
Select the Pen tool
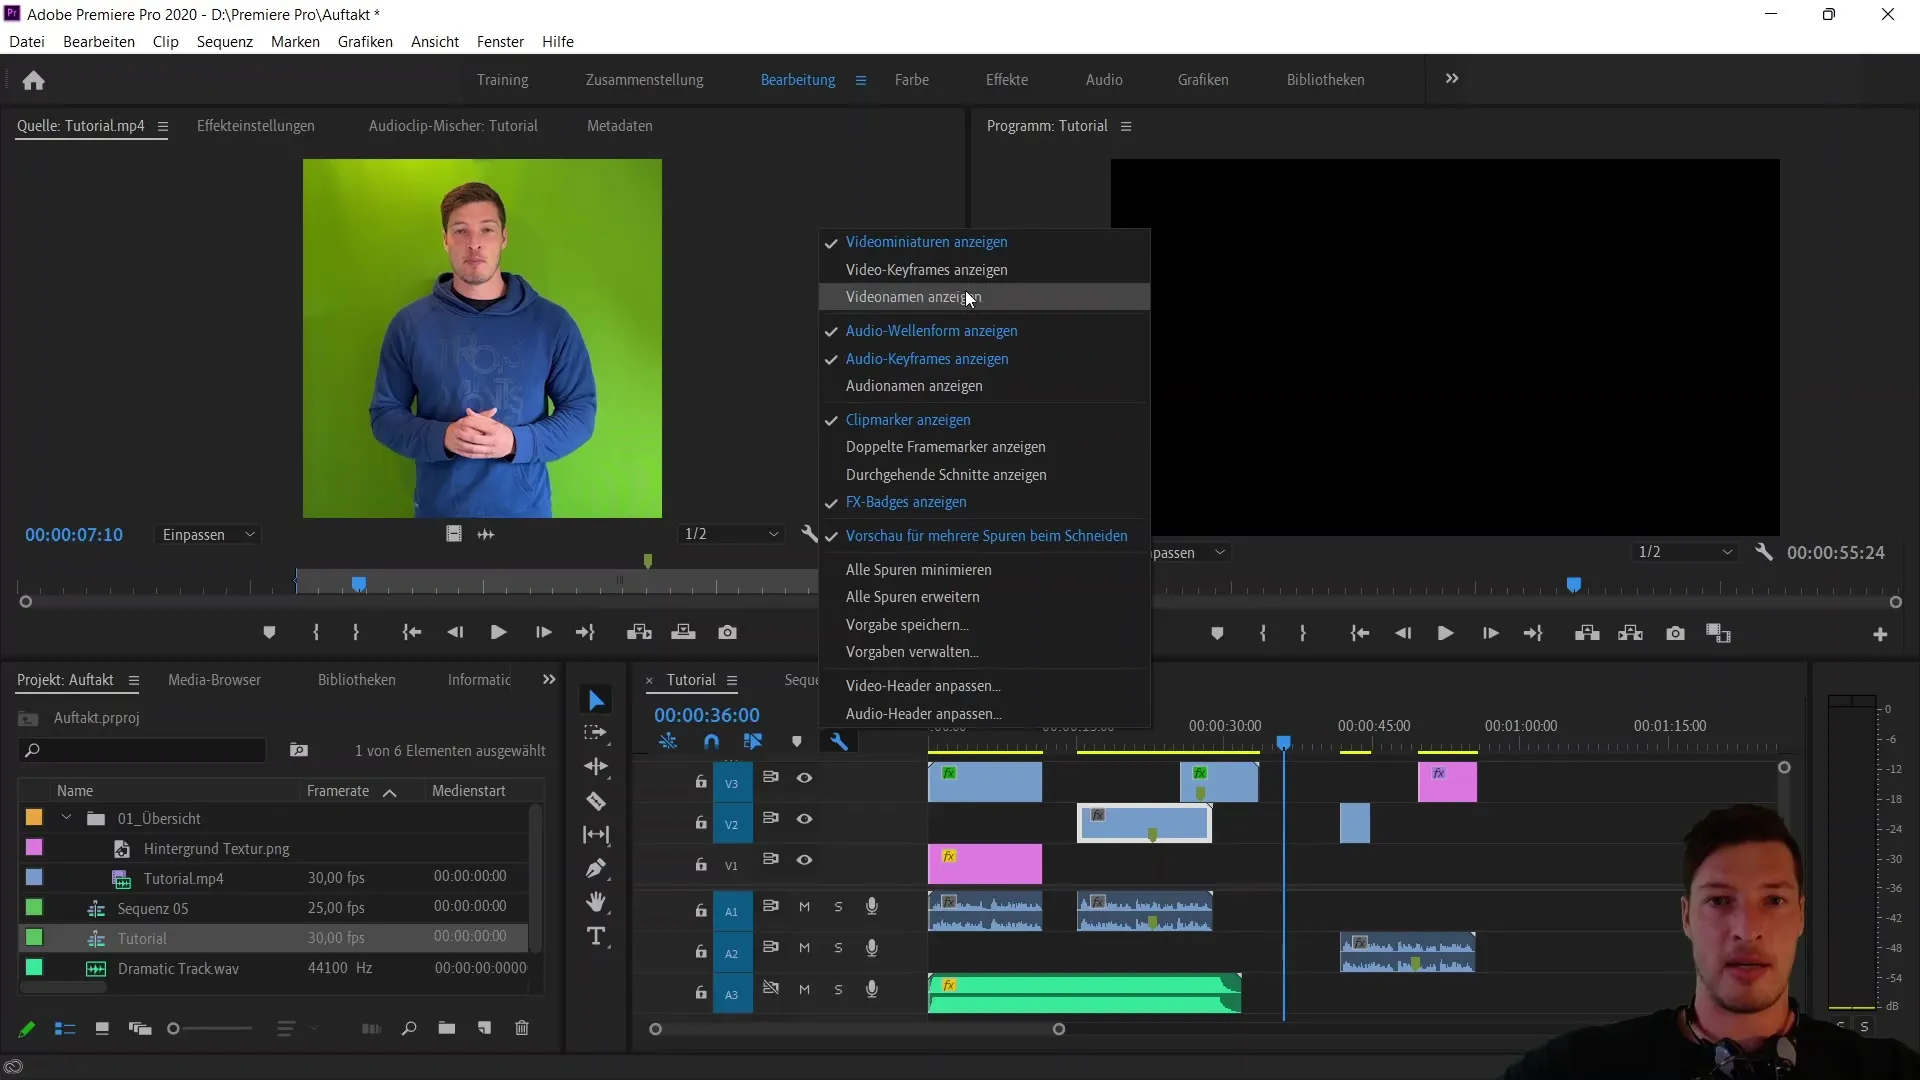(x=596, y=868)
